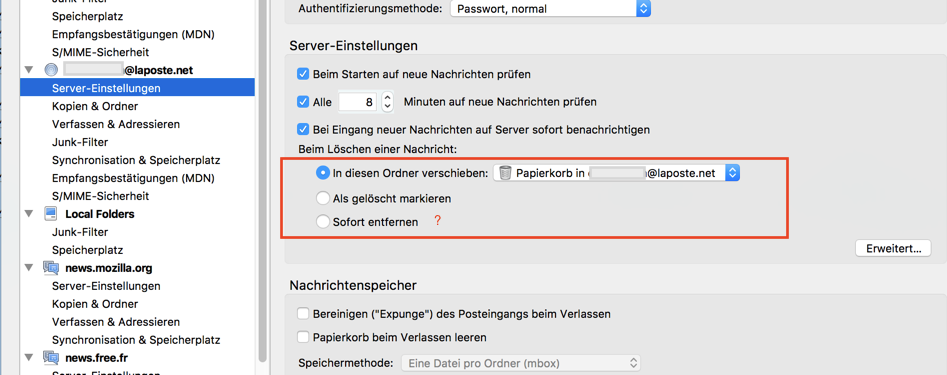Image resolution: width=947 pixels, height=375 pixels.
Task: Click the Papierkorb trash icon in folder dropdown
Action: (506, 173)
